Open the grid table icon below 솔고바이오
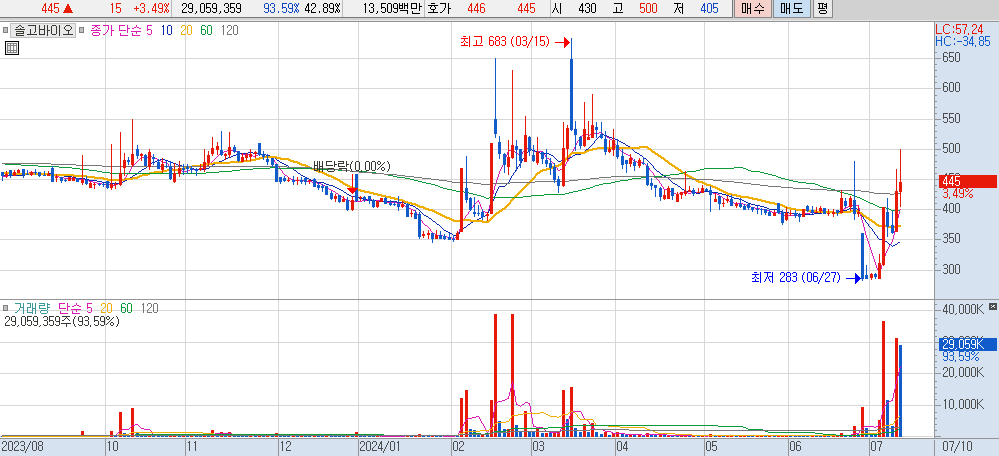This screenshot has width=999, height=456. [x=11, y=48]
